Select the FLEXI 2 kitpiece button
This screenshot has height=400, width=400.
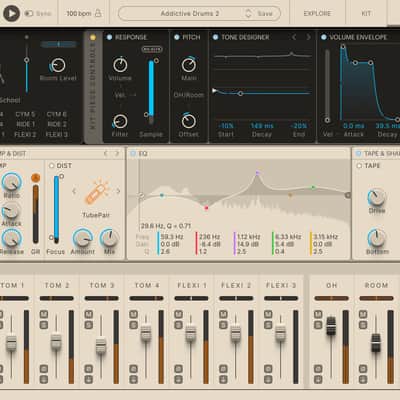(25, 134)
